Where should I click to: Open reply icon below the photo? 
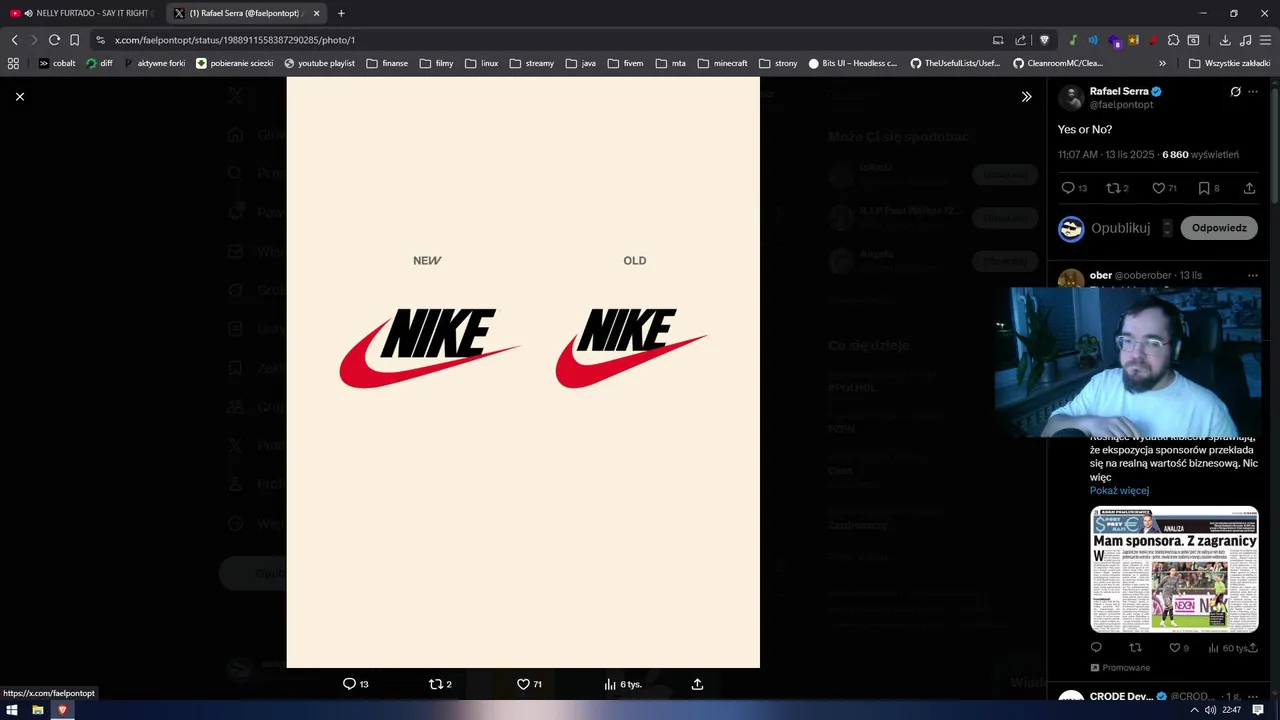[349, 684]
